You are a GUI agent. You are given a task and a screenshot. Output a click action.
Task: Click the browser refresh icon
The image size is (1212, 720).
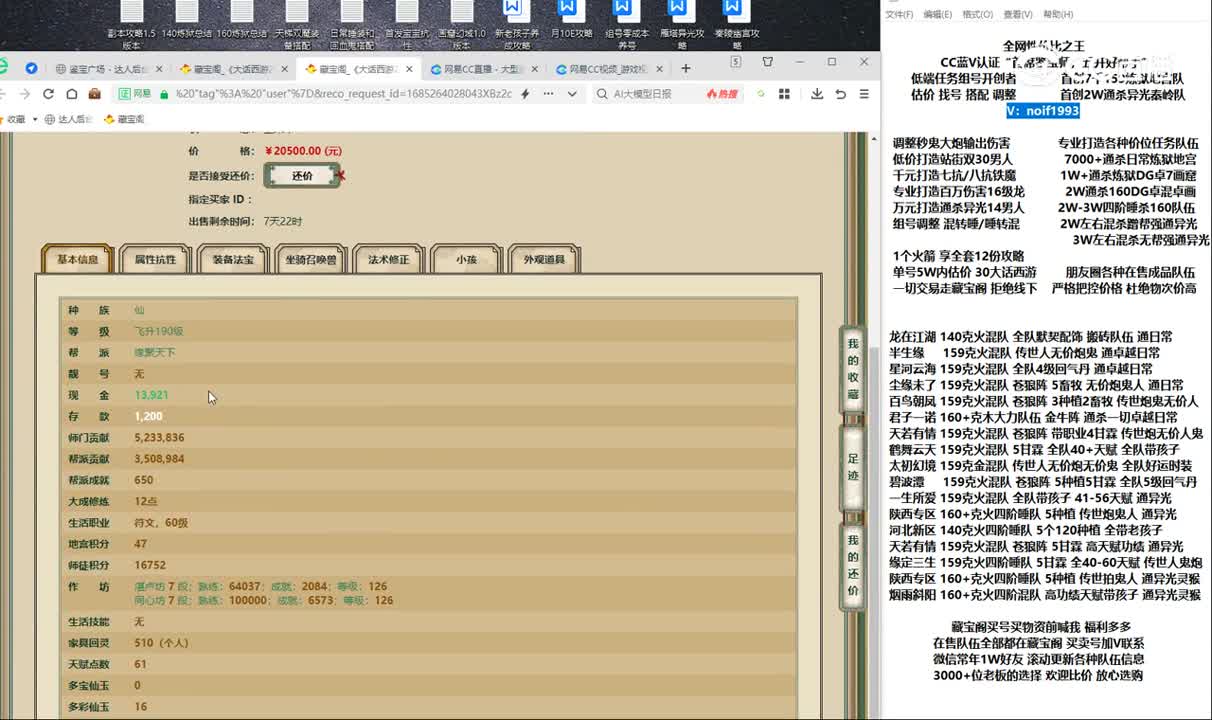(47, 94)
